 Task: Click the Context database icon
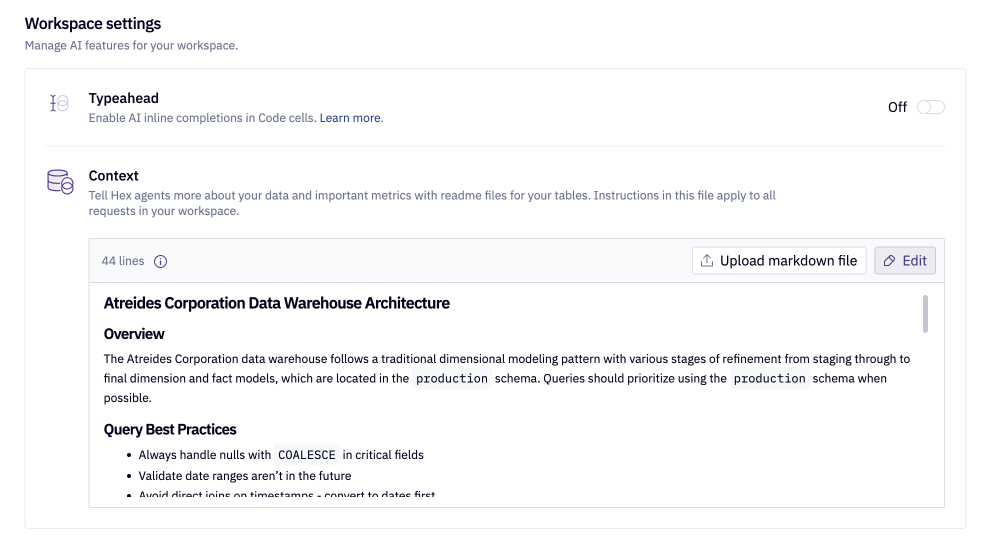60,182
